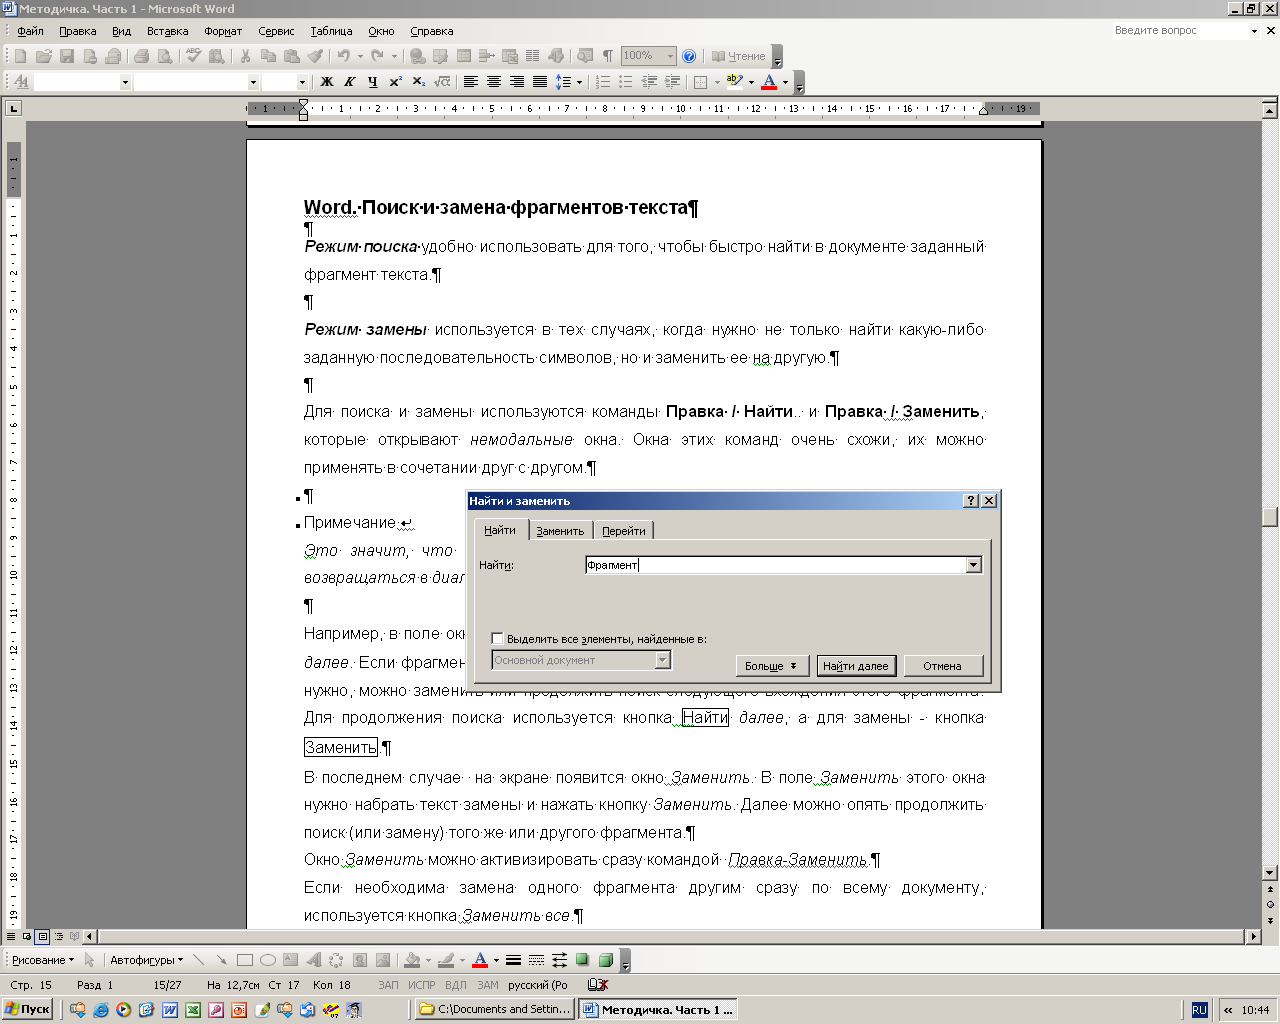Viewport: 1280px width, 1024px height.
Task: Click the Print icon
Action: 142,56
